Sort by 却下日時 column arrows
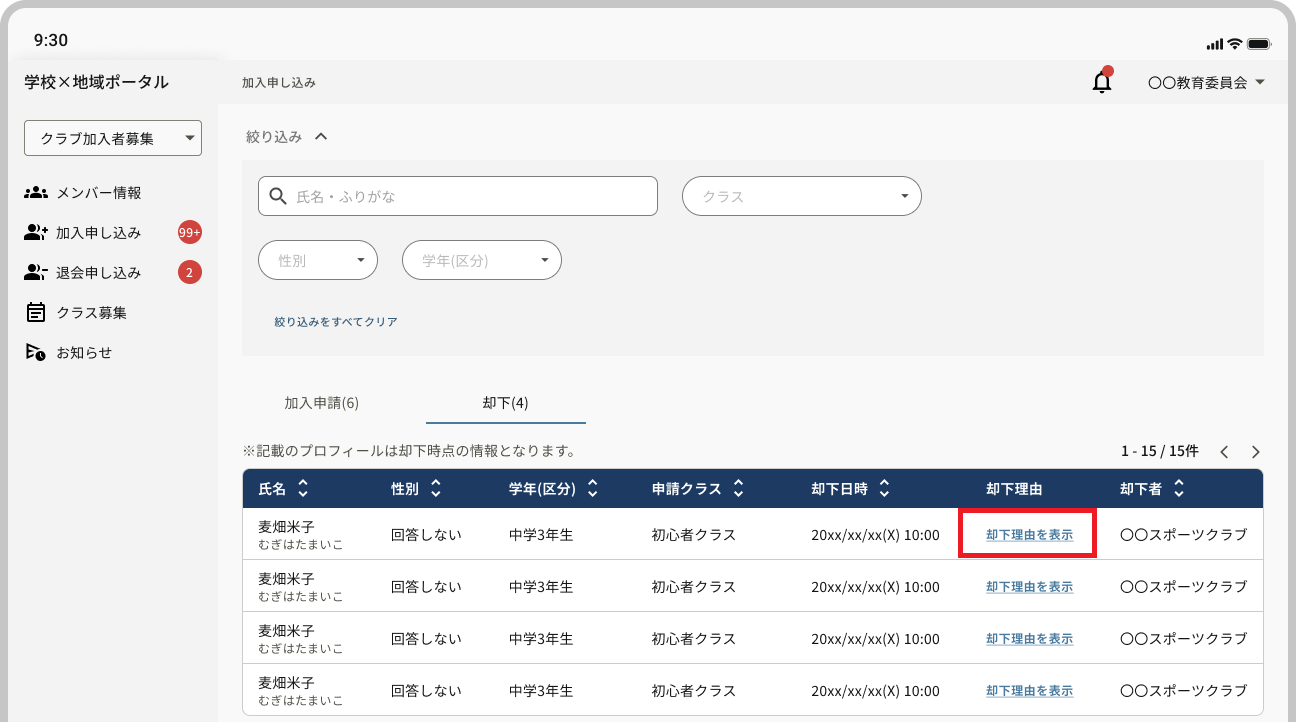The width and height of the screenshot is (1296, 722). coord(884,489)
